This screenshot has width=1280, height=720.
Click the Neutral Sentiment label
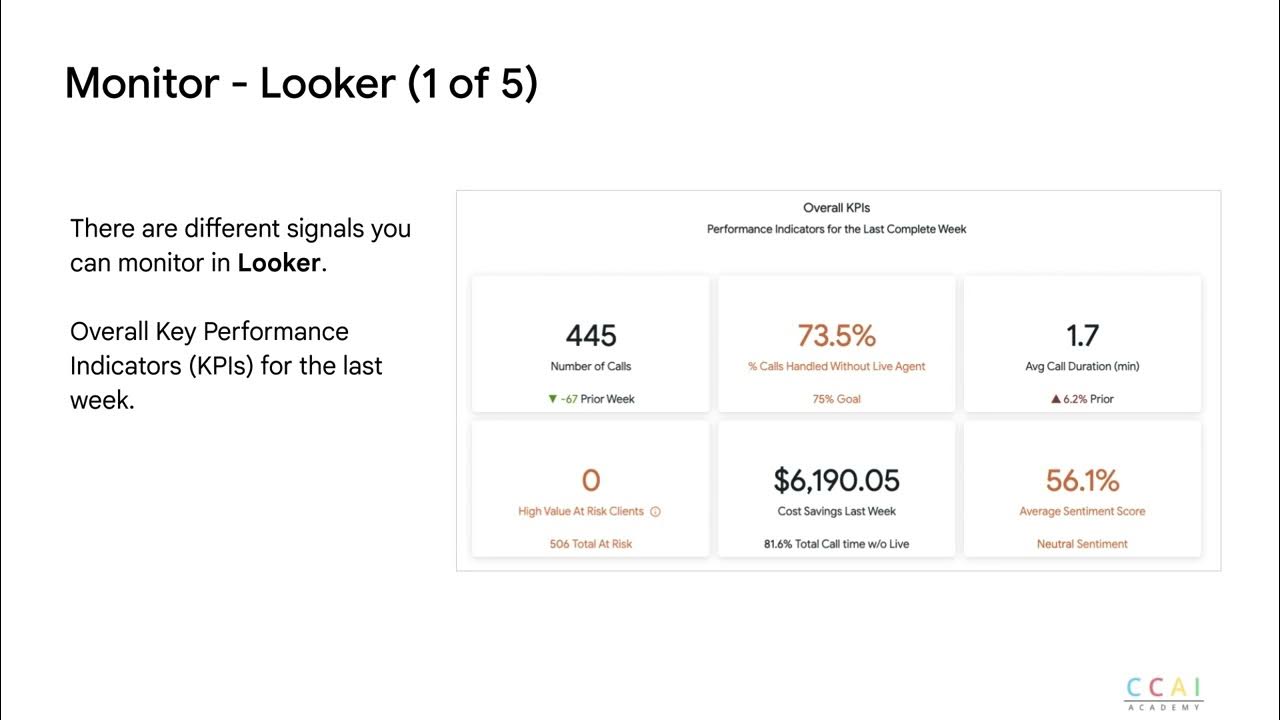click(x=1082, y=544)
